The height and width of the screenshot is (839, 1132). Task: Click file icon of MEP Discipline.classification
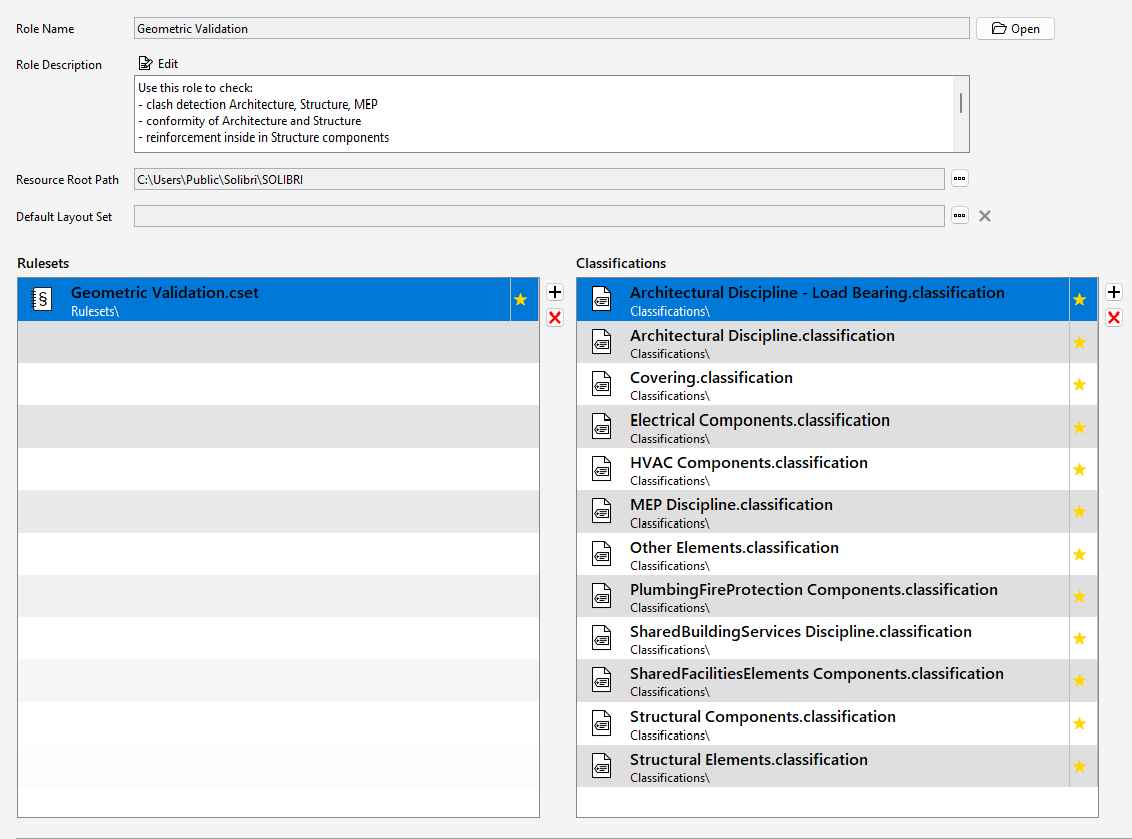click(x=601, y=511)
